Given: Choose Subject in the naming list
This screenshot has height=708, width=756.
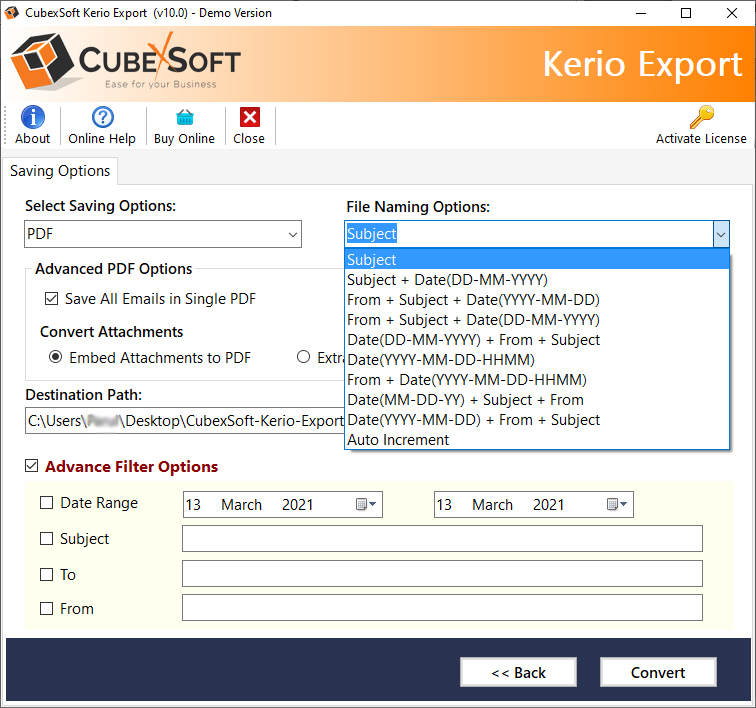Looking at the screenshot, I should tap(537, 259).
